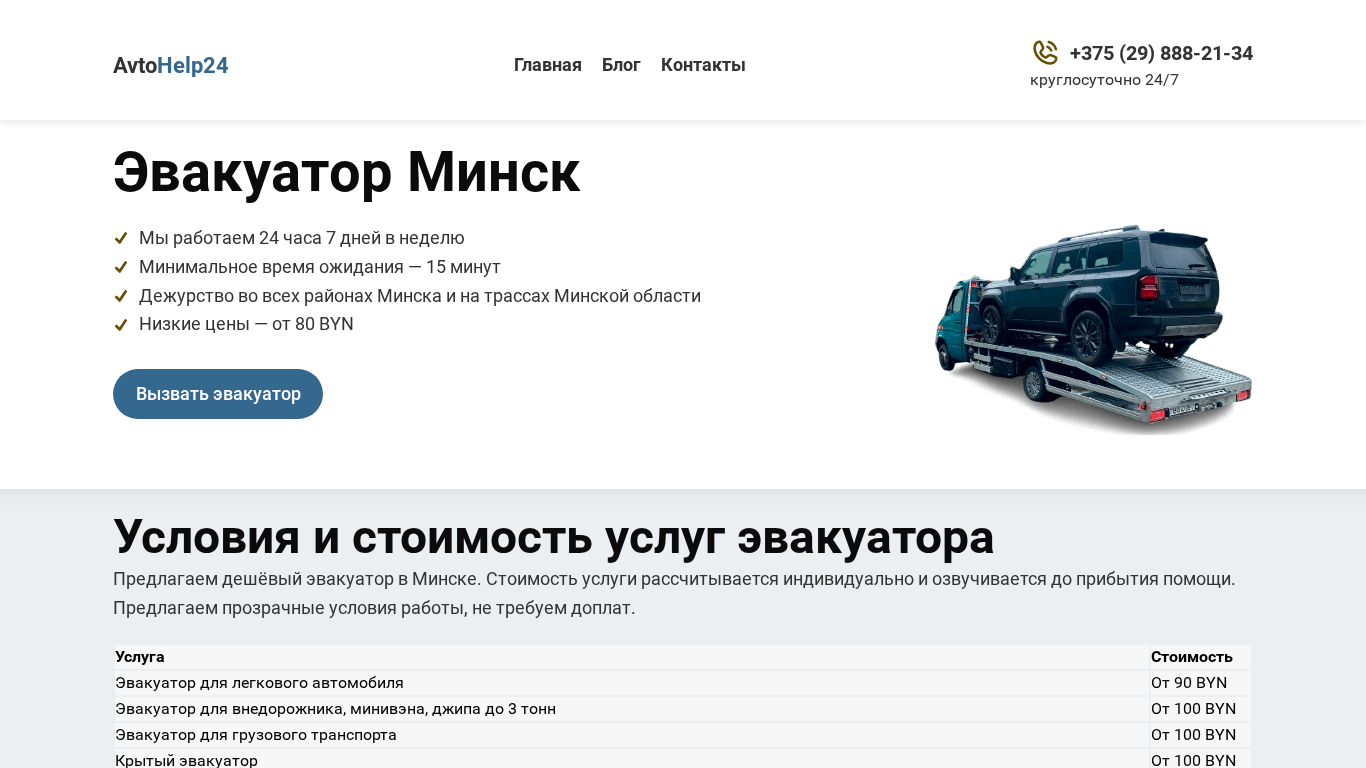Call the number +375 (29) 888-21-34
This screenshot has width=1366, height=768.
coord(1161,53)
